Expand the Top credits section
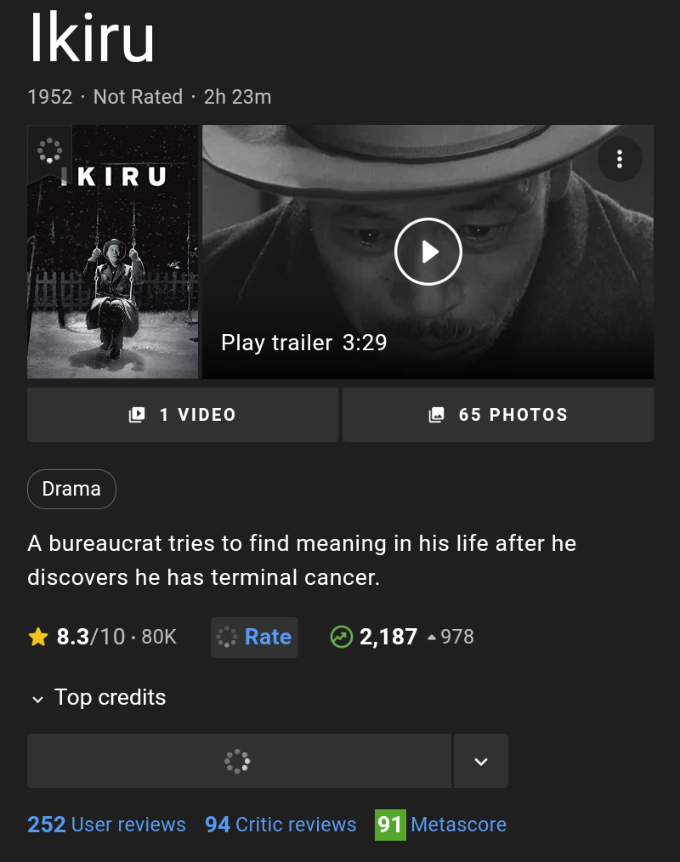Screen dimensions: 680x862 (x=98, y=698)
